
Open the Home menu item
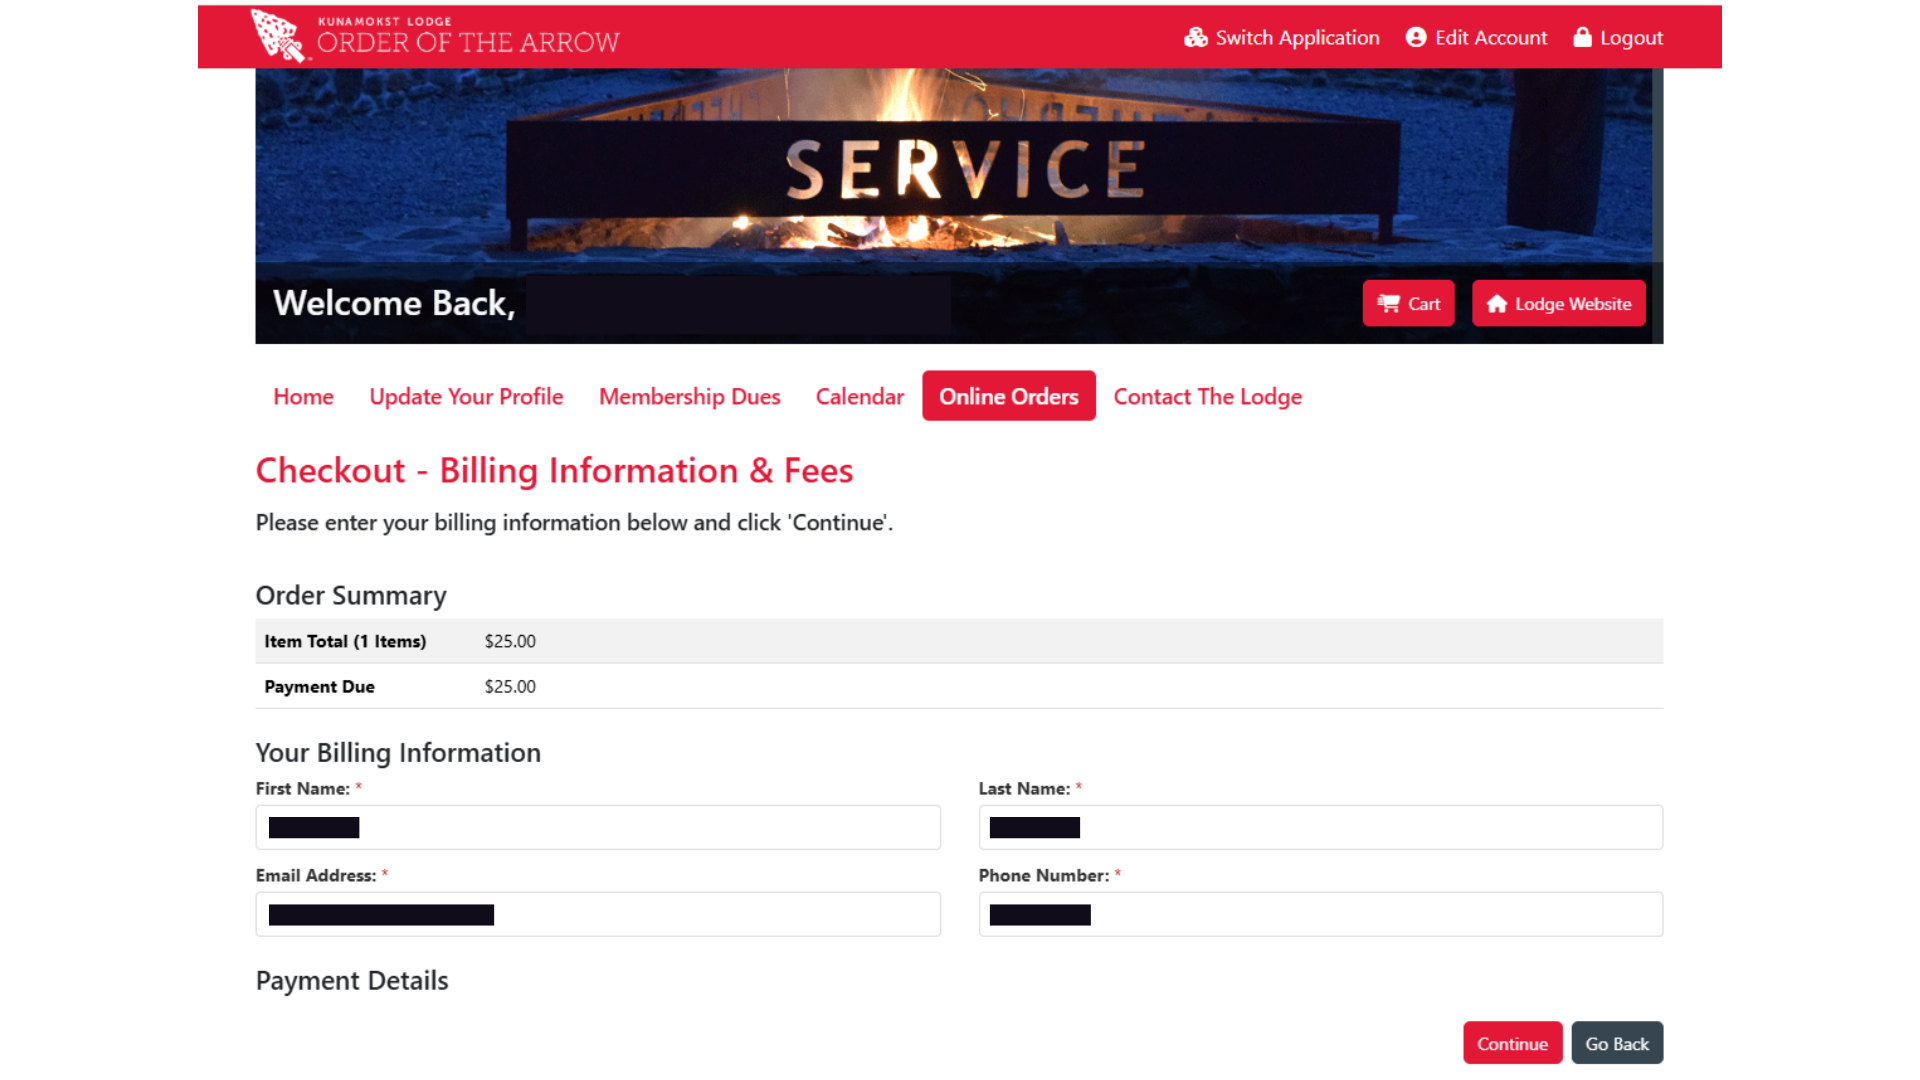[x=303, y=397]
